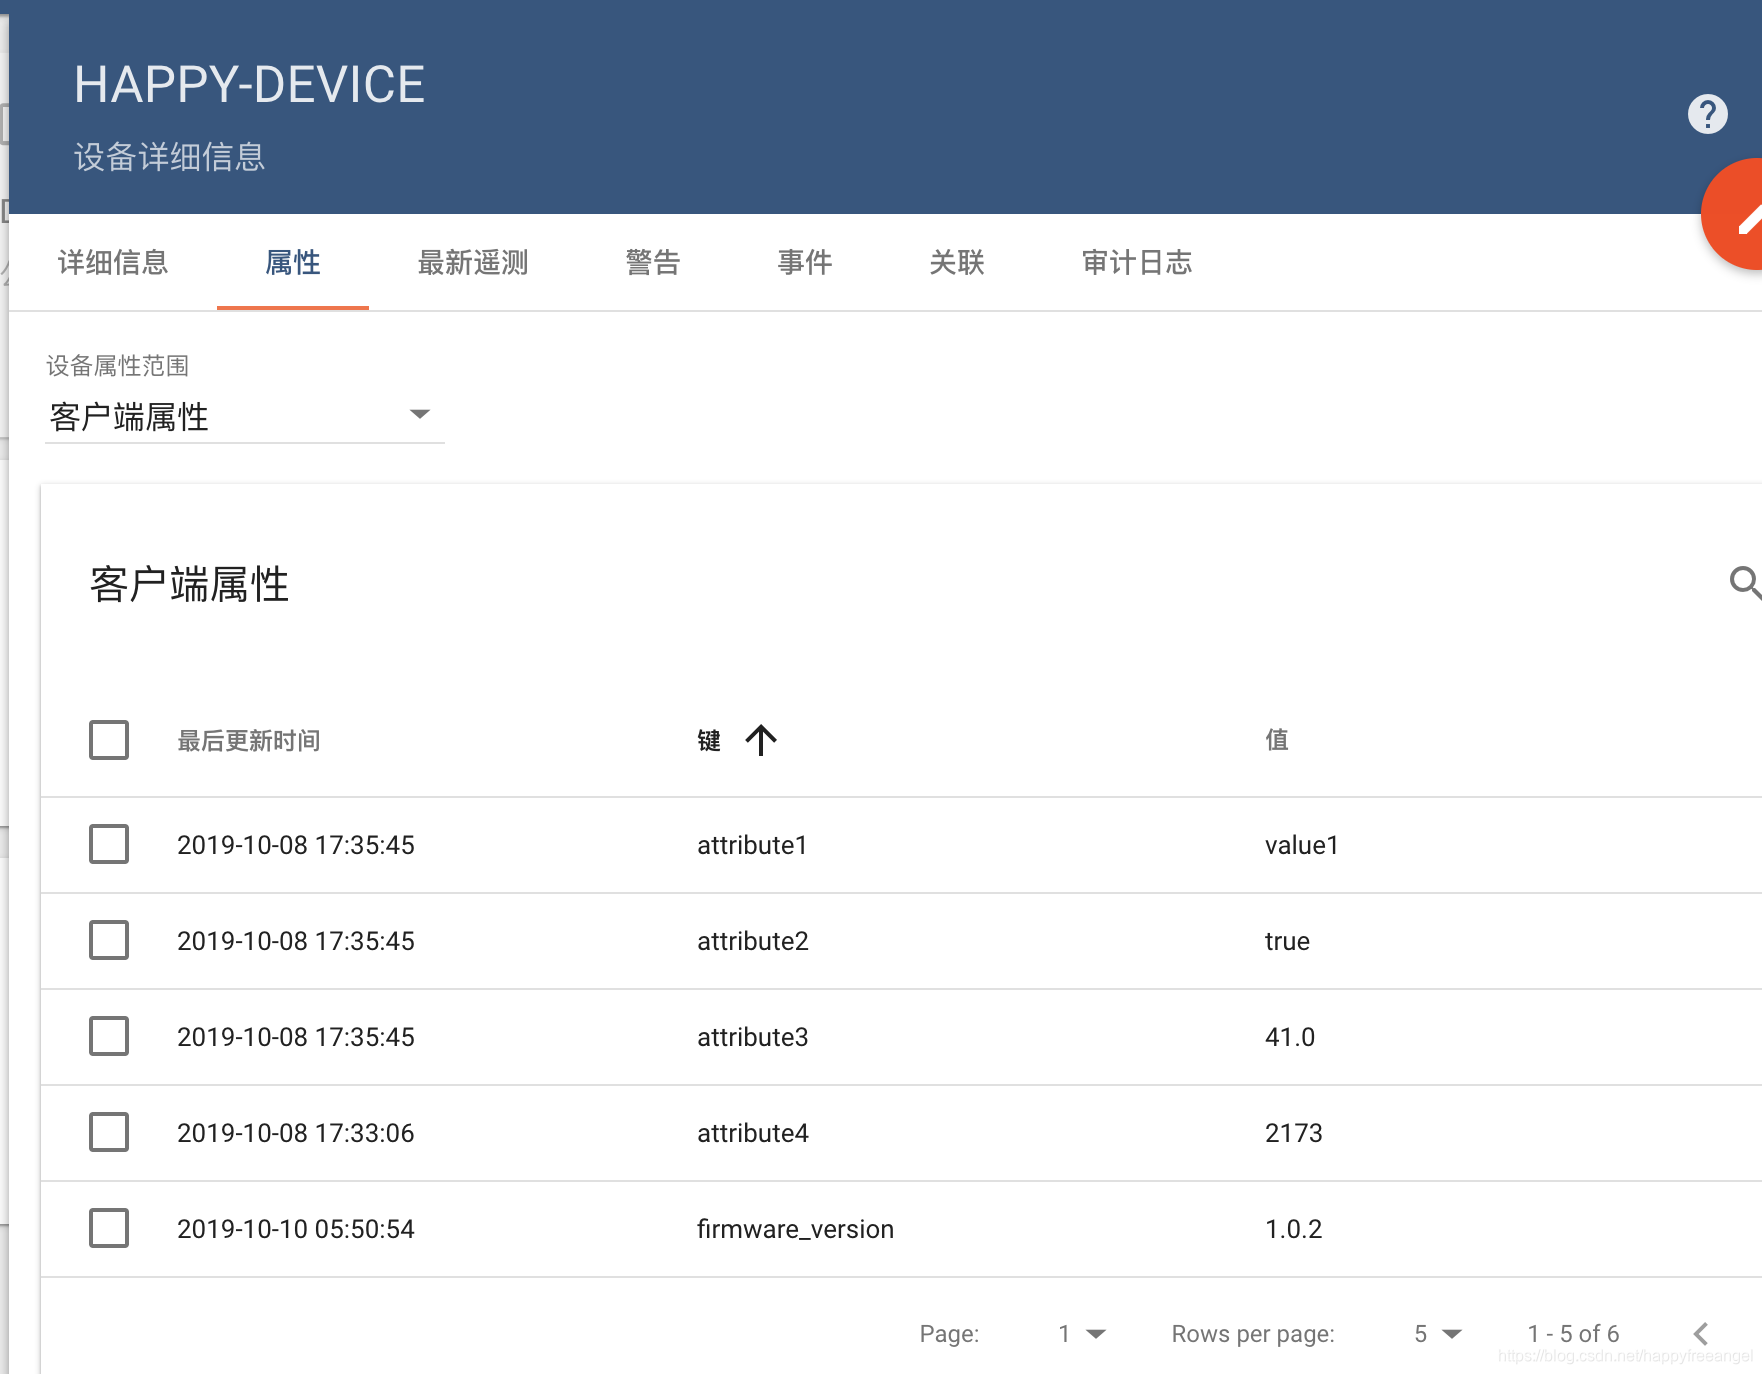This screenshot has height=1374, width=1762.
Task: Toggle sort arrow next to 键 column
Action: pyautogui.click(x=761, y=740)
